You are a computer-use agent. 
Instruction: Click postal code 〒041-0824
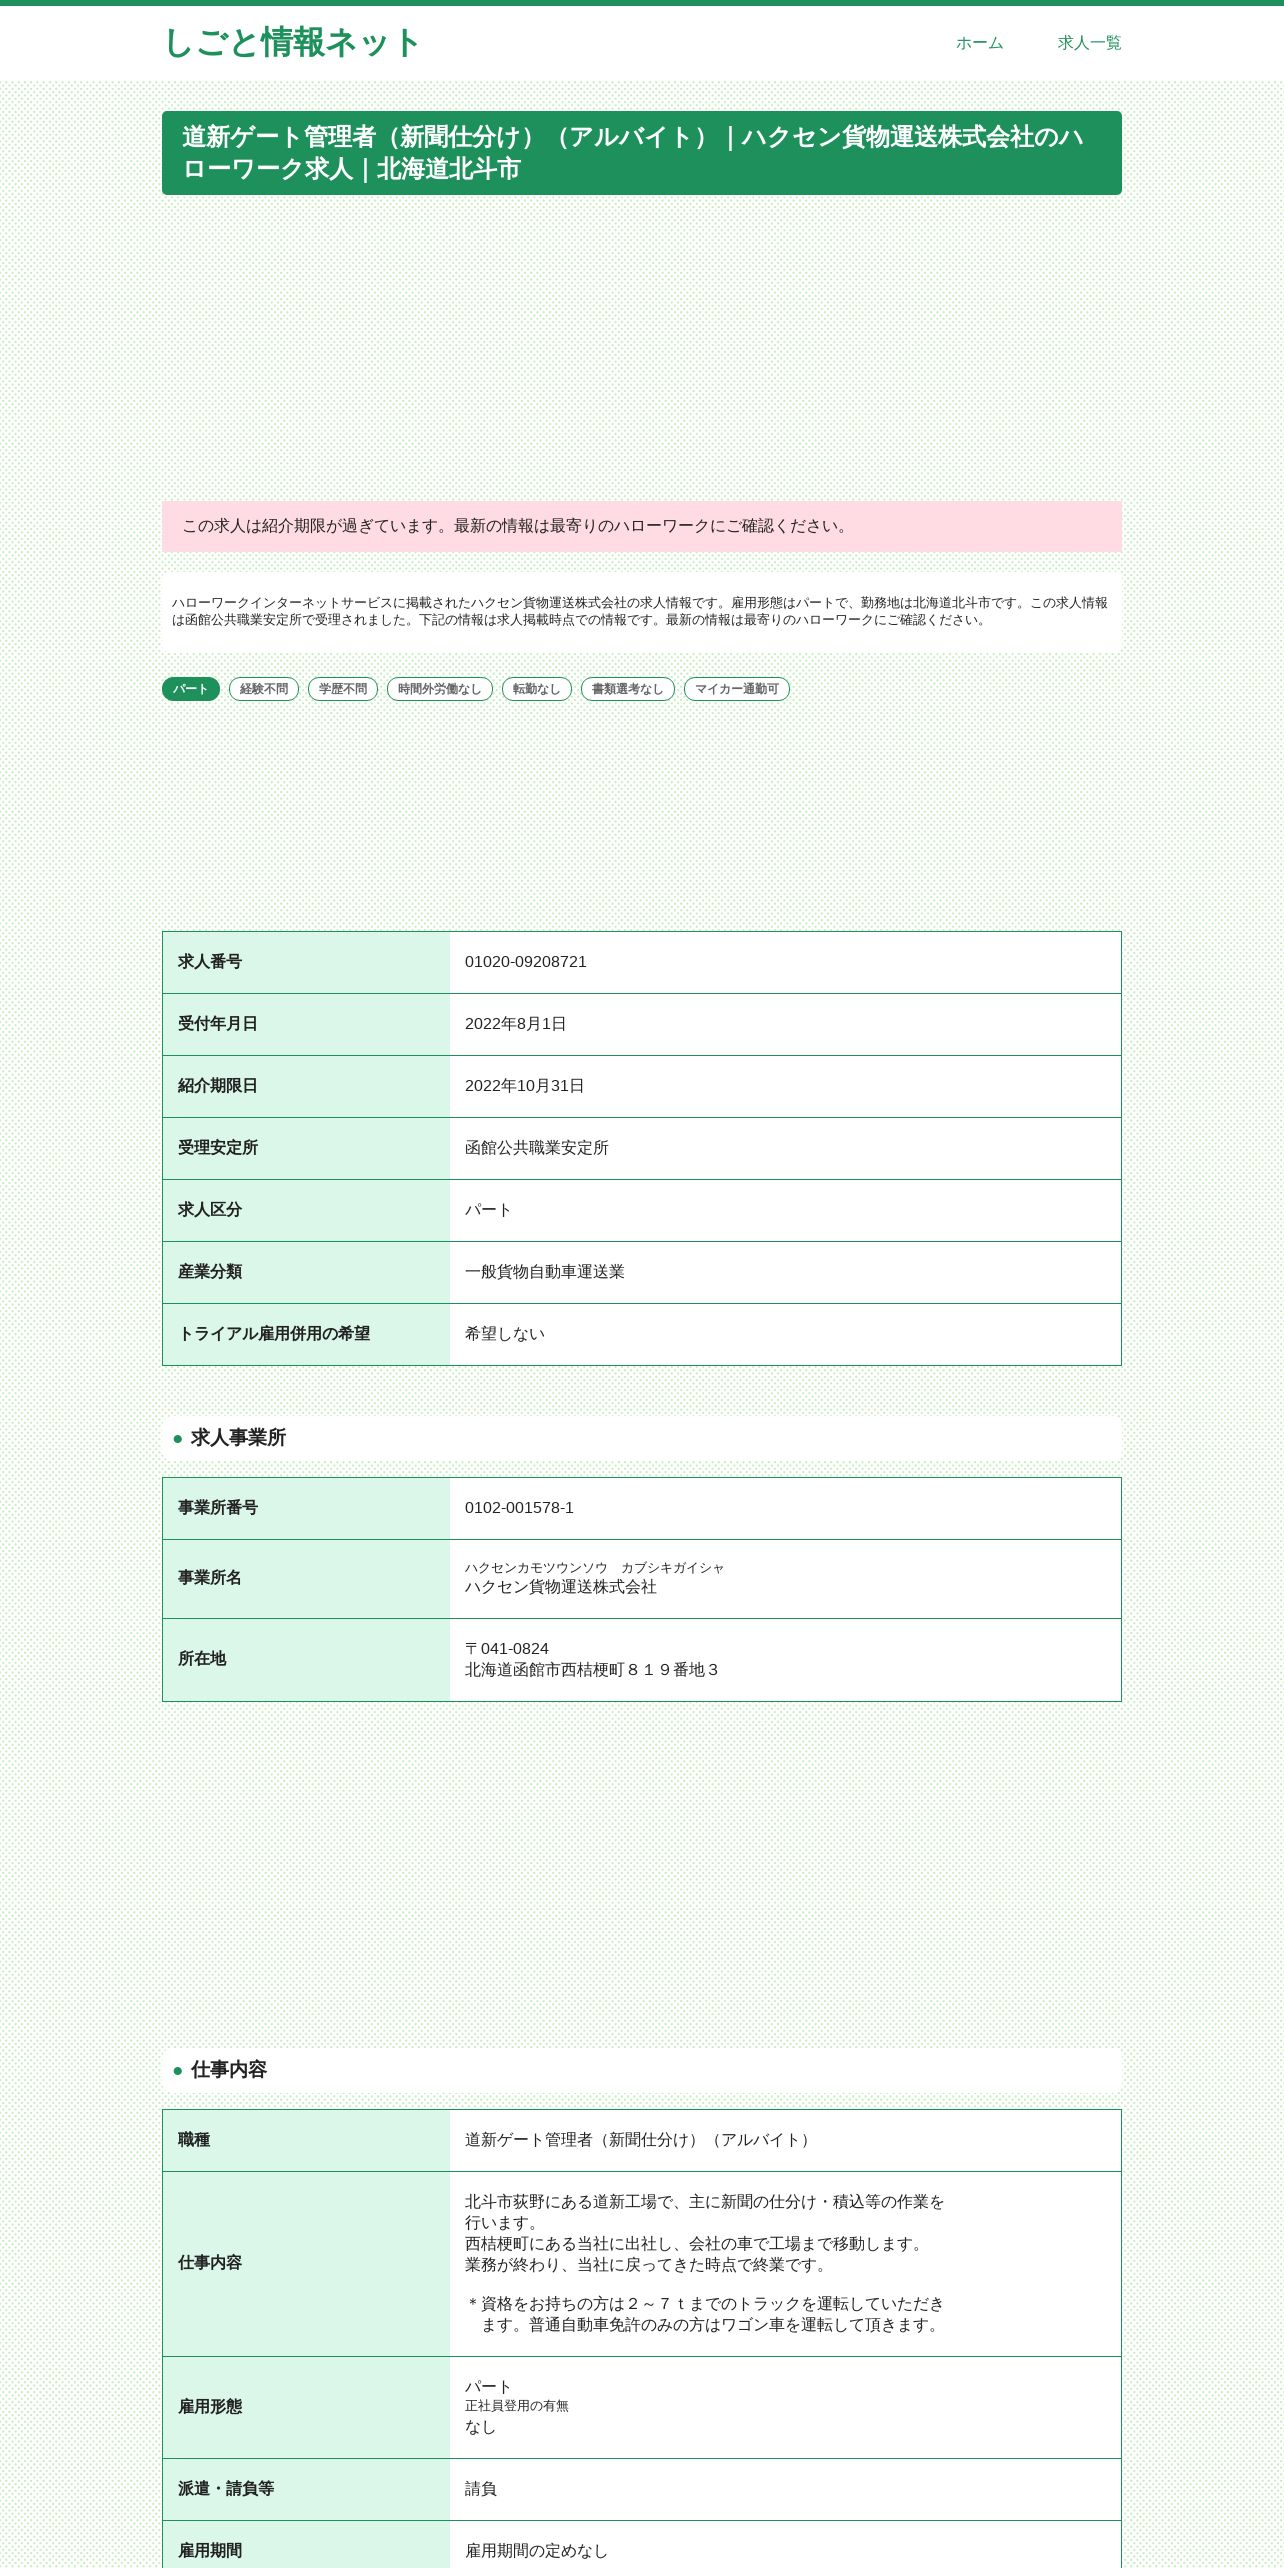point(507,1649)
